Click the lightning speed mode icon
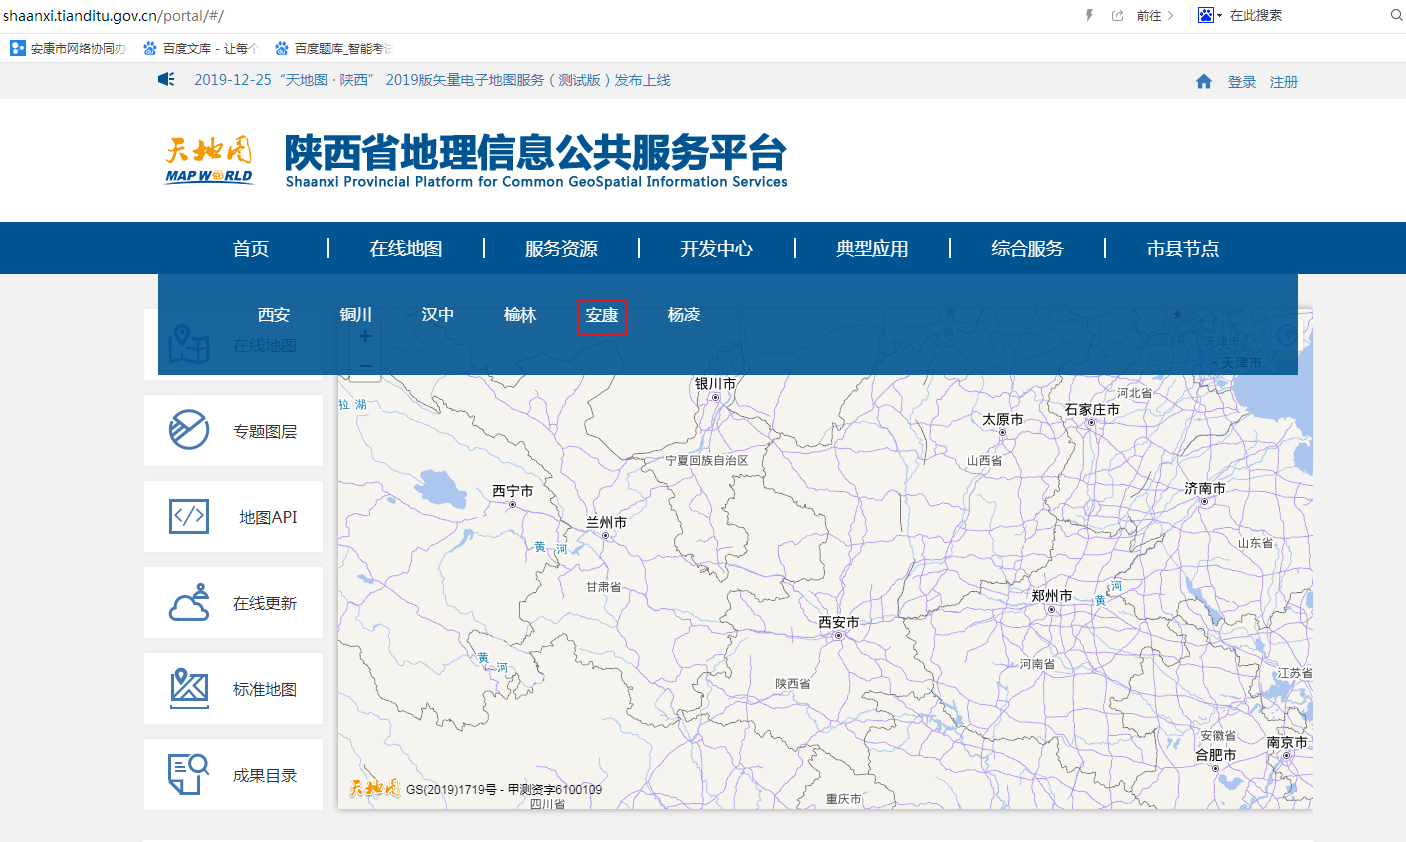This screenshot has height=842, width=1406. tap(1089, 15)
